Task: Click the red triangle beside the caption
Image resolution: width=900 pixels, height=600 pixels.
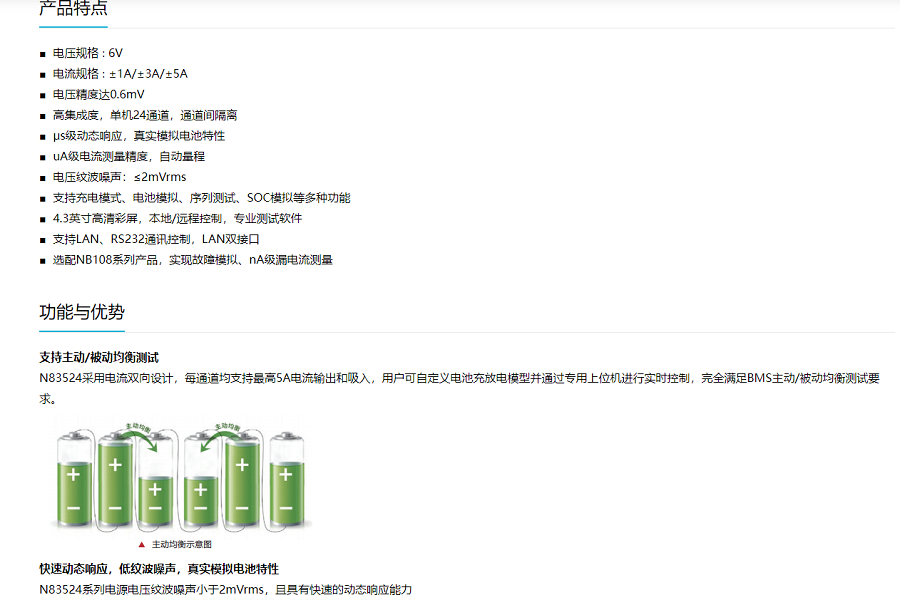Action: (x=142, y=545)
